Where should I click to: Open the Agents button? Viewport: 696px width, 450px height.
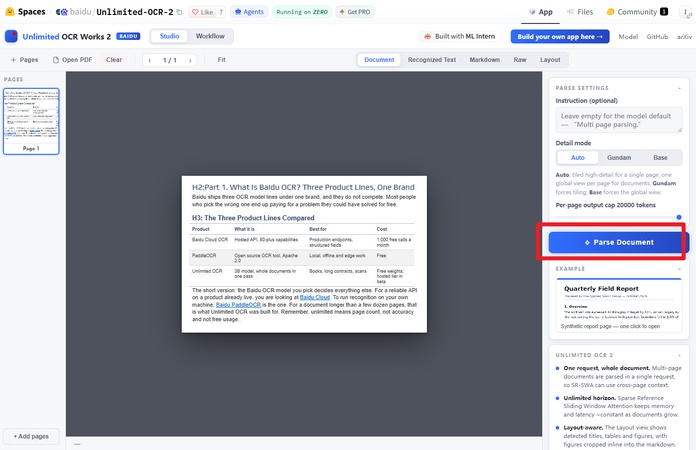click(249, 12)
